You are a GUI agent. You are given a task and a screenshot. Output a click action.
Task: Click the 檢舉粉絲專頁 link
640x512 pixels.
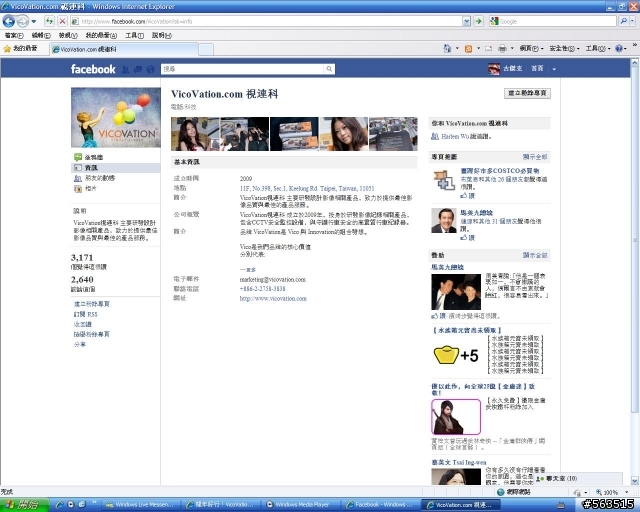coord(92,334)
